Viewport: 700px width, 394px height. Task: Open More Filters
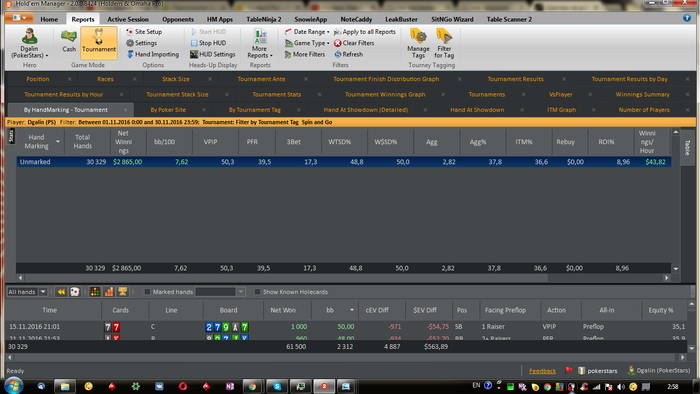click(x=305, y=54)
